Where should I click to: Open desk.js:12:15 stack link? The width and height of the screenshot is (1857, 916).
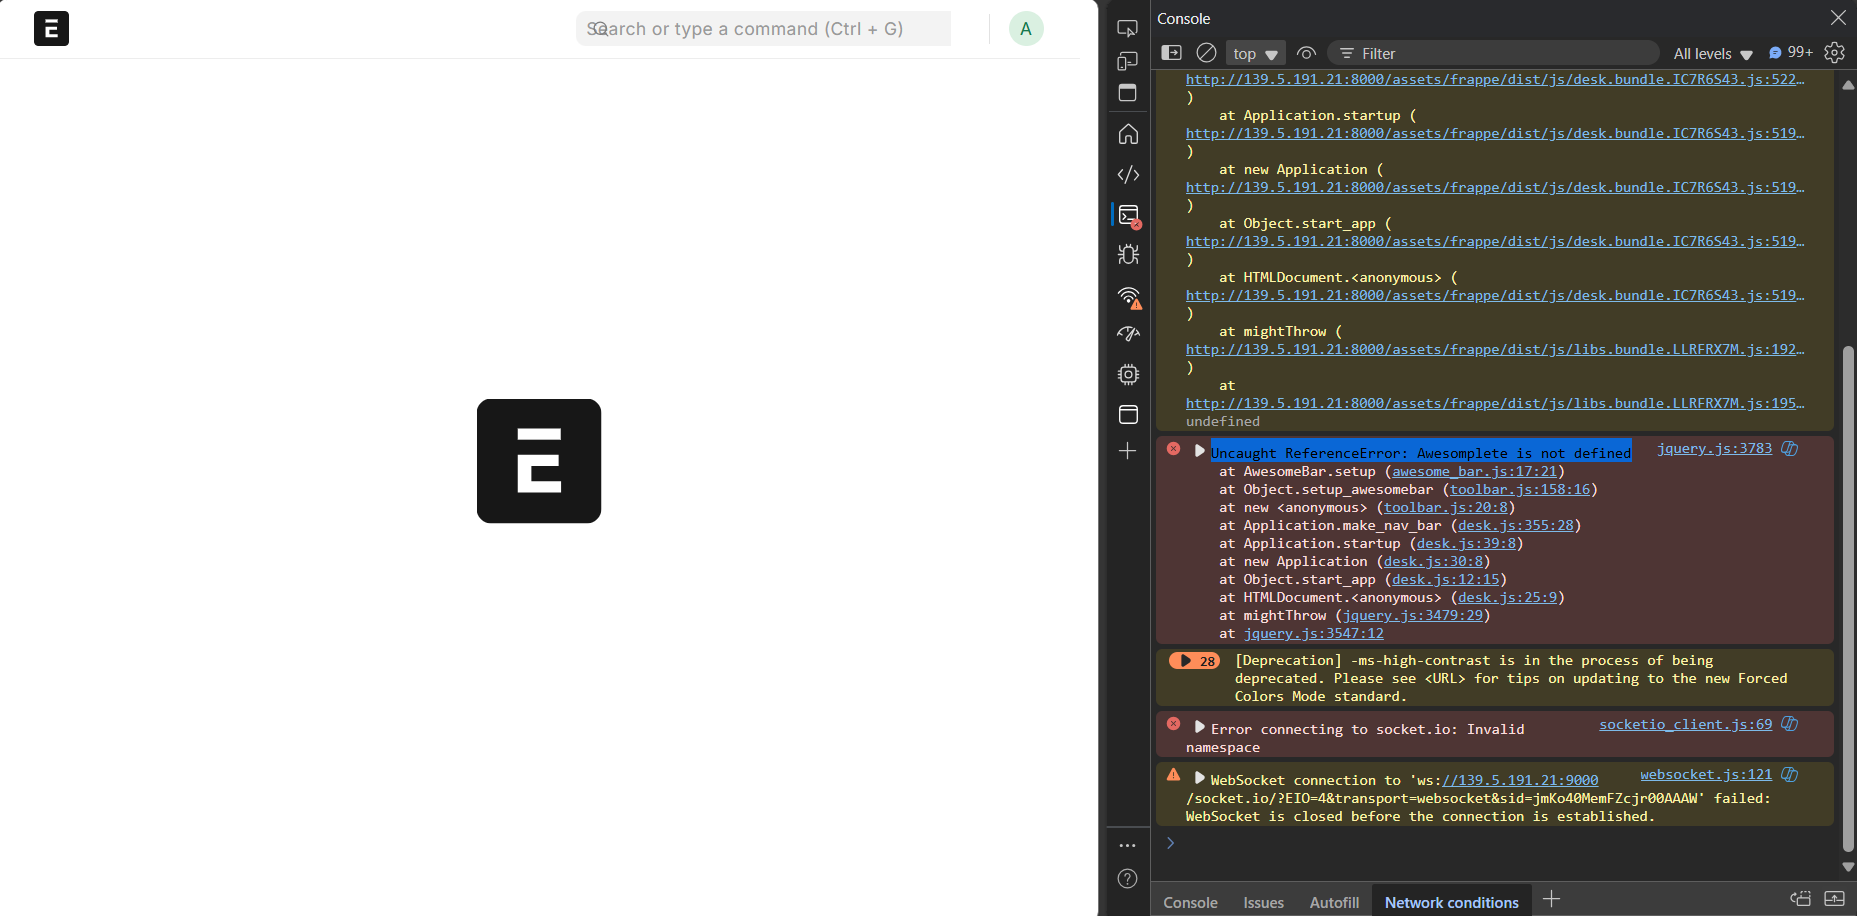pos(1445,580)
